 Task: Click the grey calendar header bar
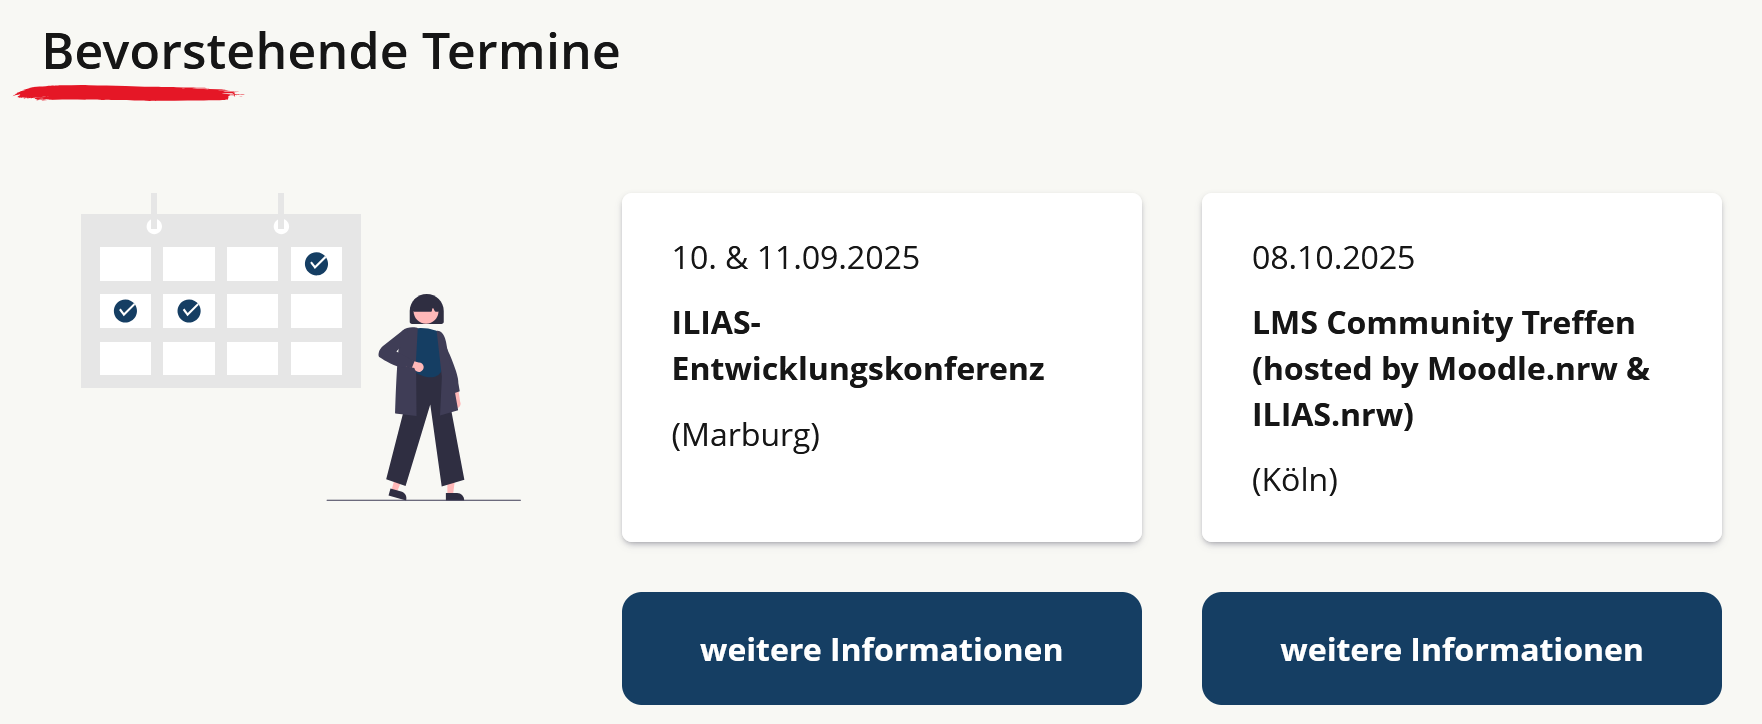pos(221,229)
